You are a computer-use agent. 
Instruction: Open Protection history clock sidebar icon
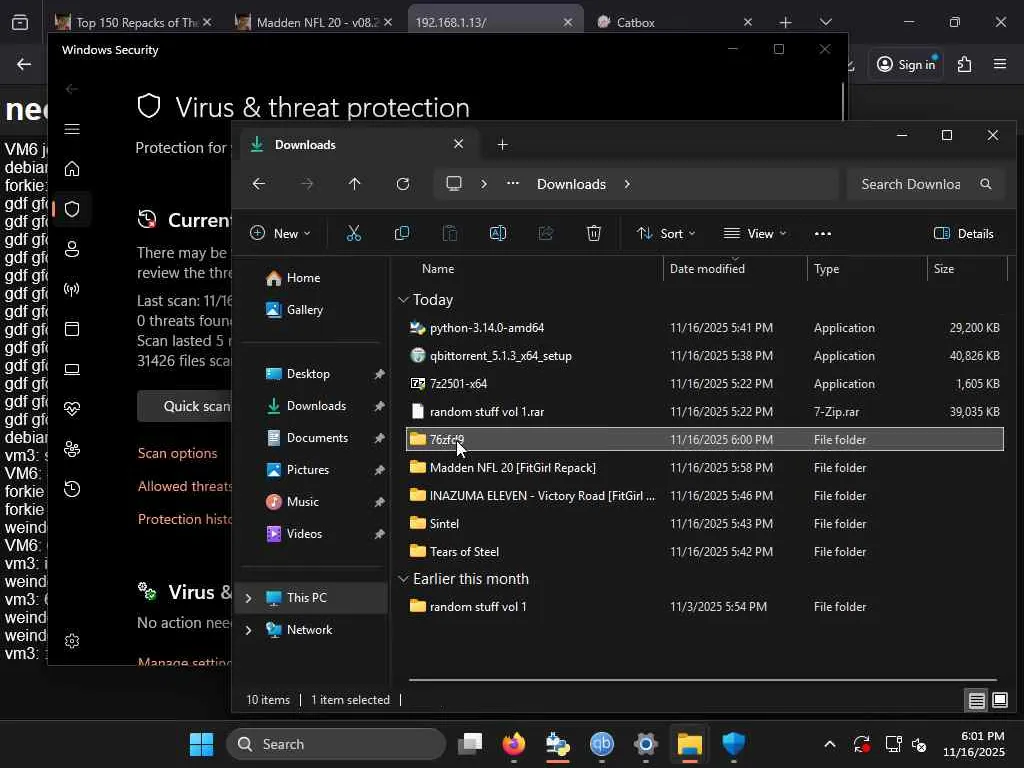tap(72, 489)
